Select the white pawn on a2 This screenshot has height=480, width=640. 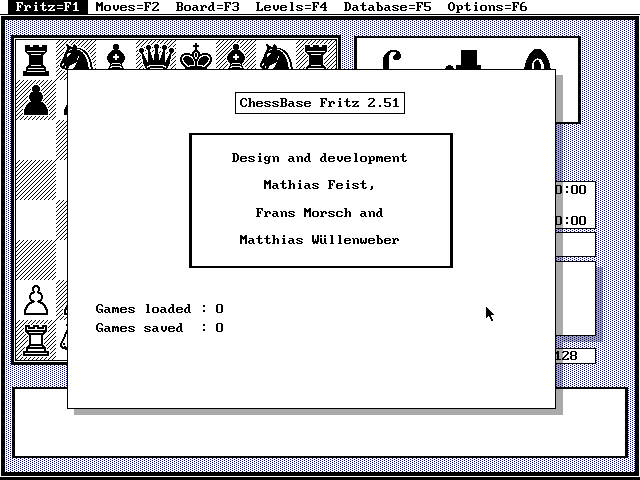[x=36, y=300]
